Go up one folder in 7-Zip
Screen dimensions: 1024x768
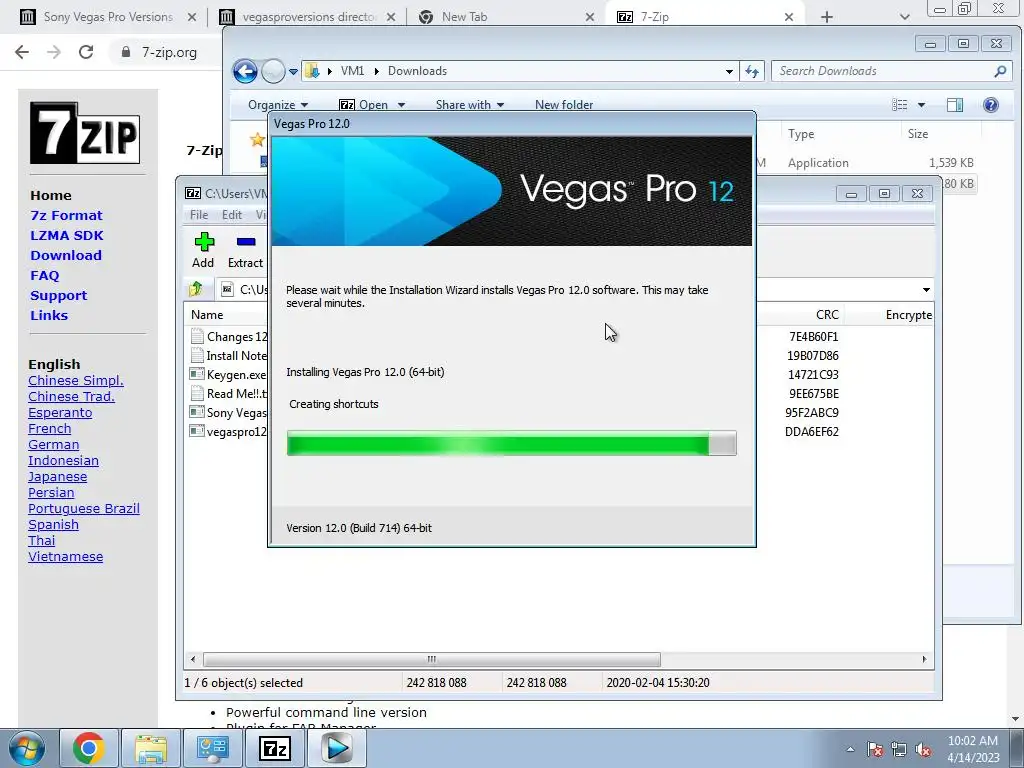tap(195, 289)
